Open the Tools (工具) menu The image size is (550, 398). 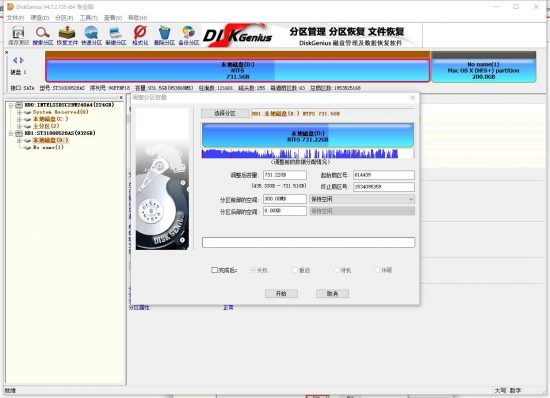(88, 18)
